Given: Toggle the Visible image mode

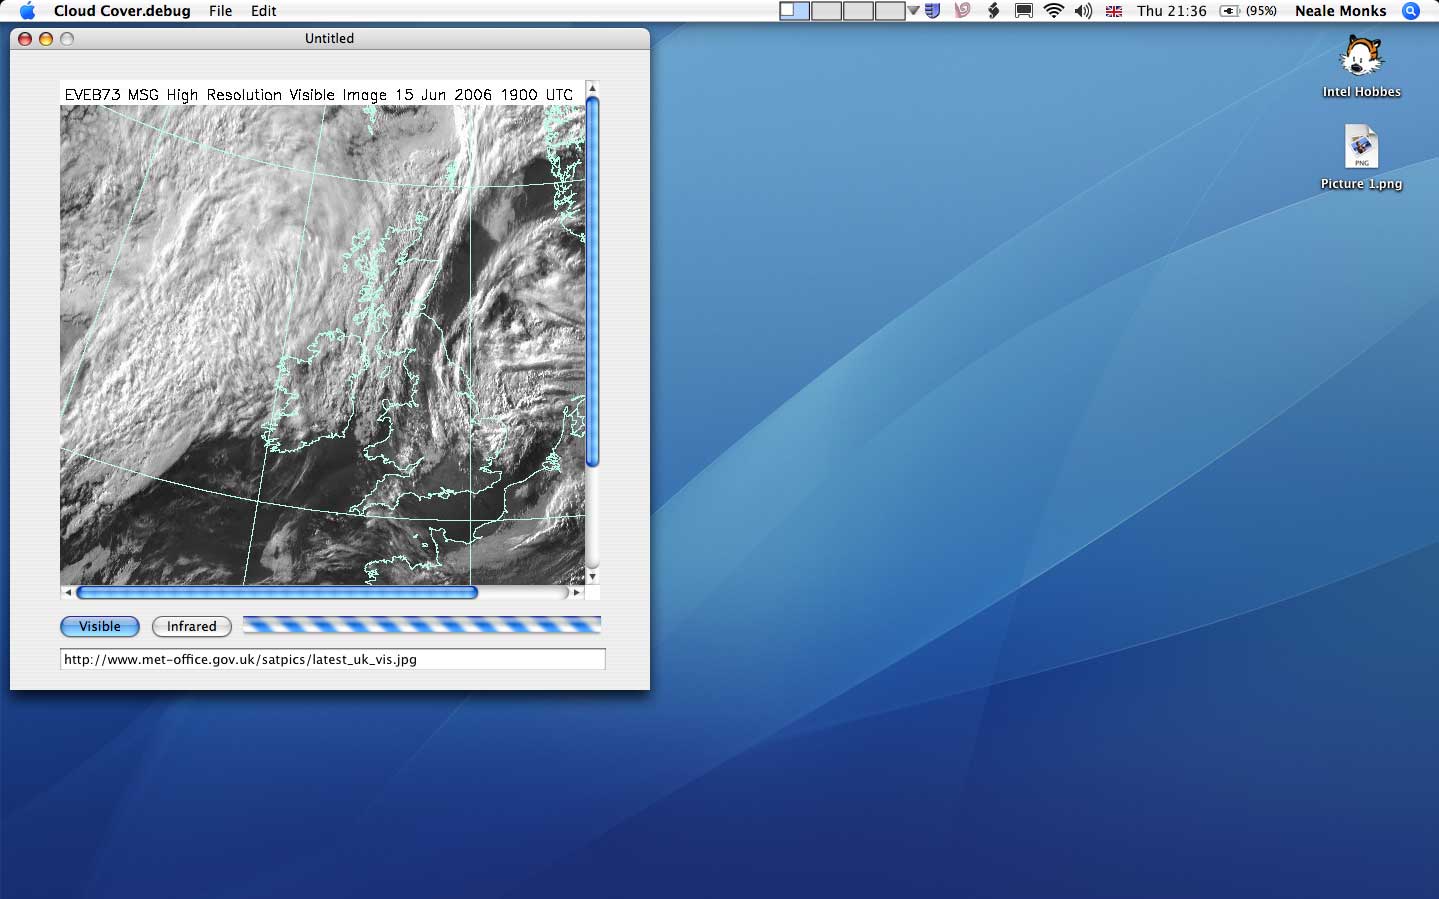Looking at the screenshot, I should click(100, 626).
